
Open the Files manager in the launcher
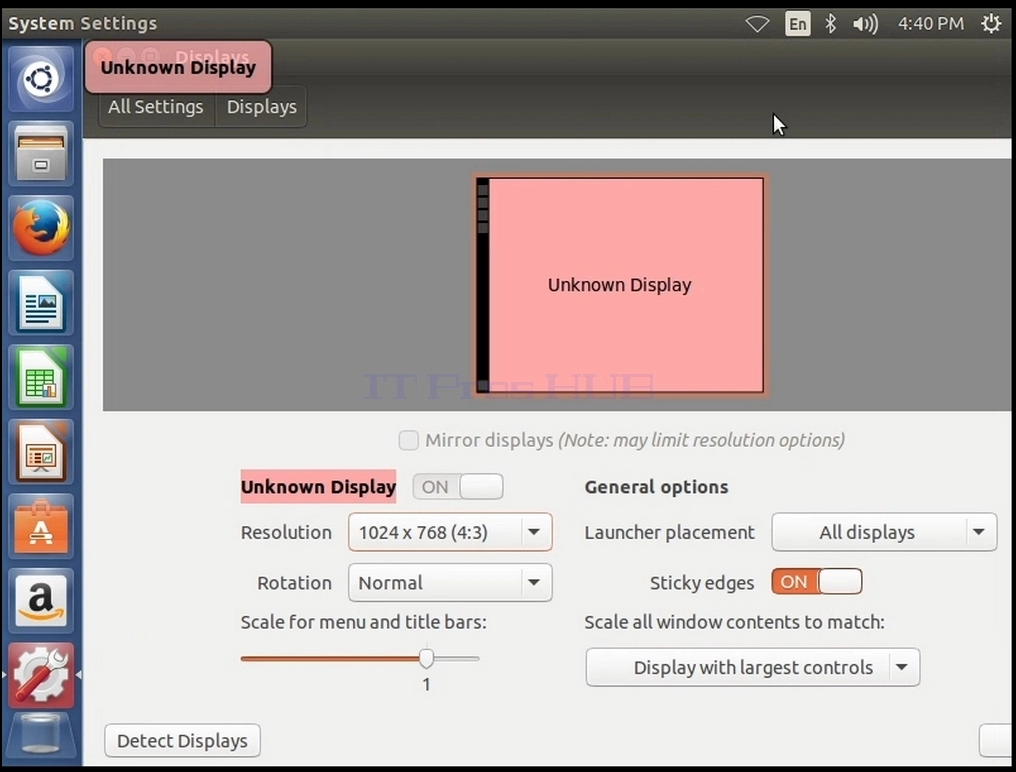(x=41, y=154)
